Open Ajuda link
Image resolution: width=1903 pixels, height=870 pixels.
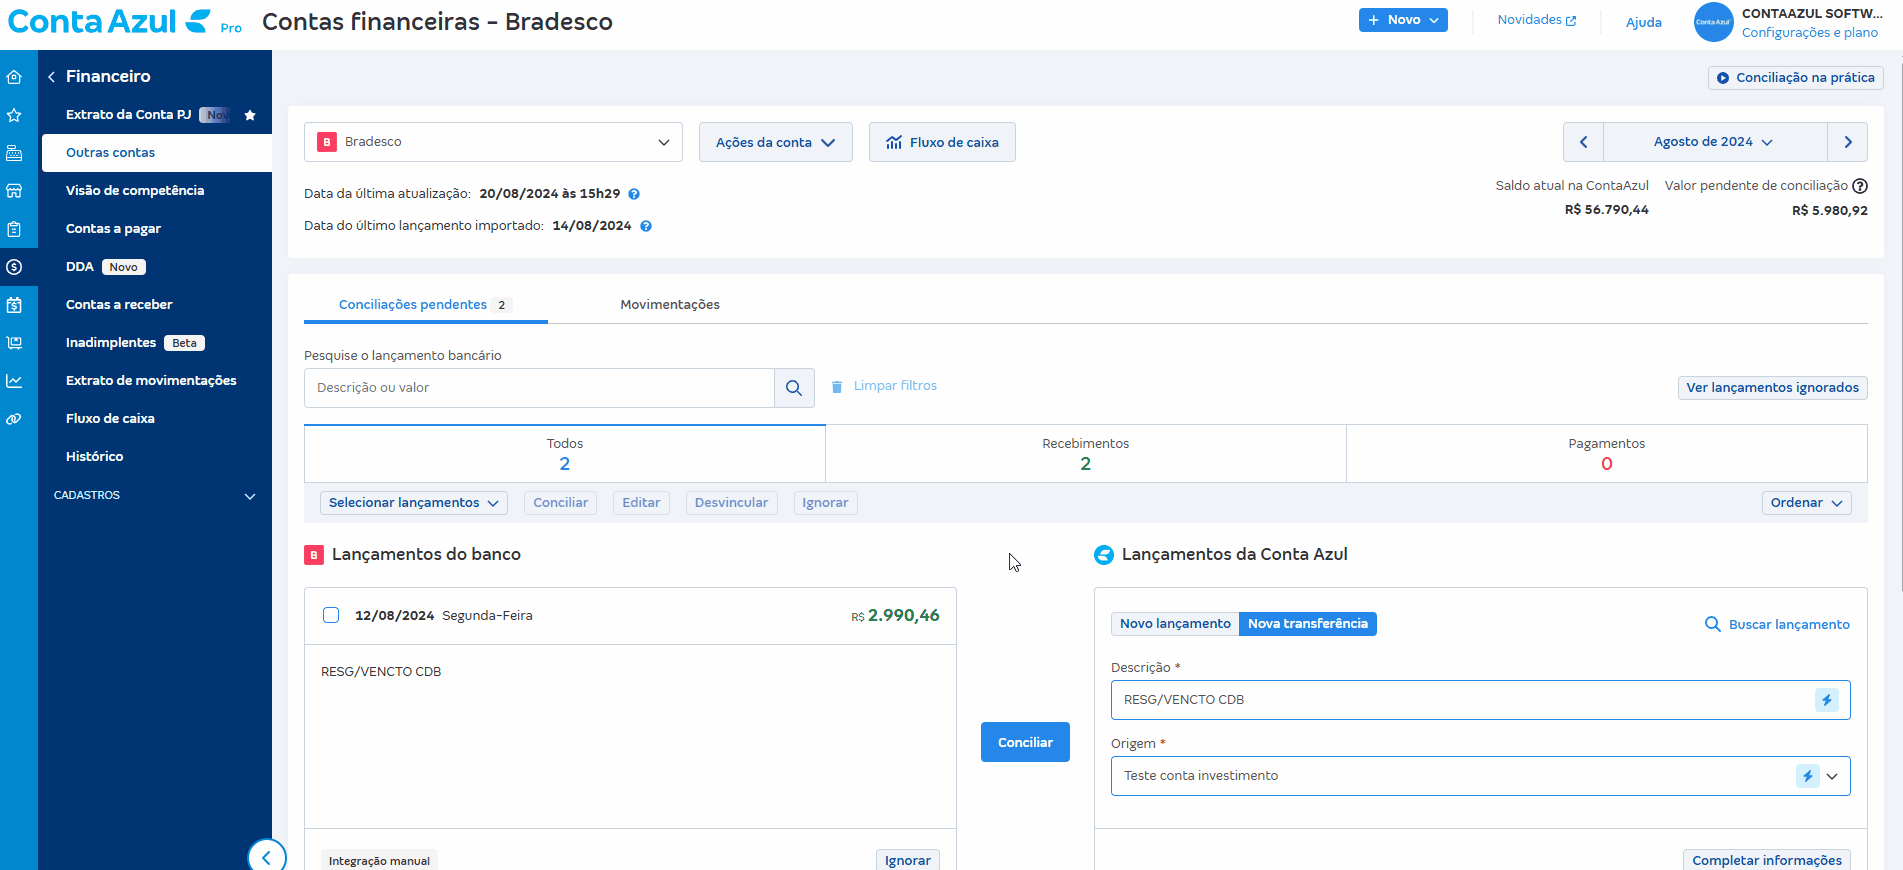[x=1643, y=22]
